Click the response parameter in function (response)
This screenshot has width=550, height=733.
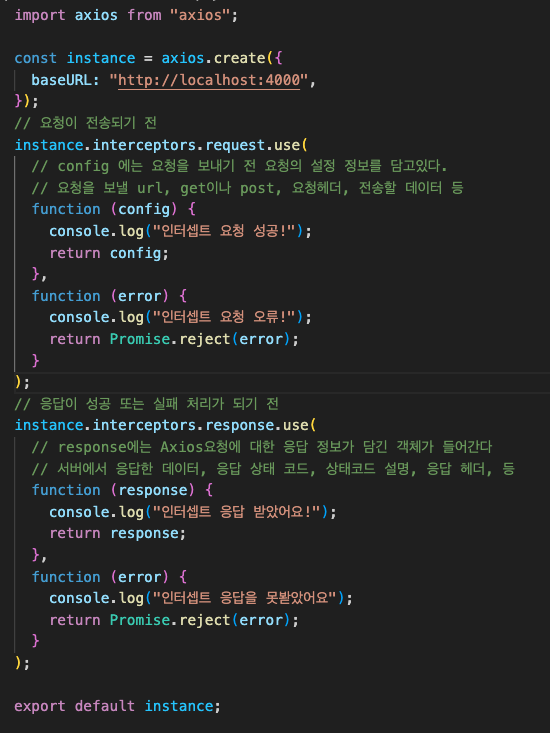tap(153, 490)
